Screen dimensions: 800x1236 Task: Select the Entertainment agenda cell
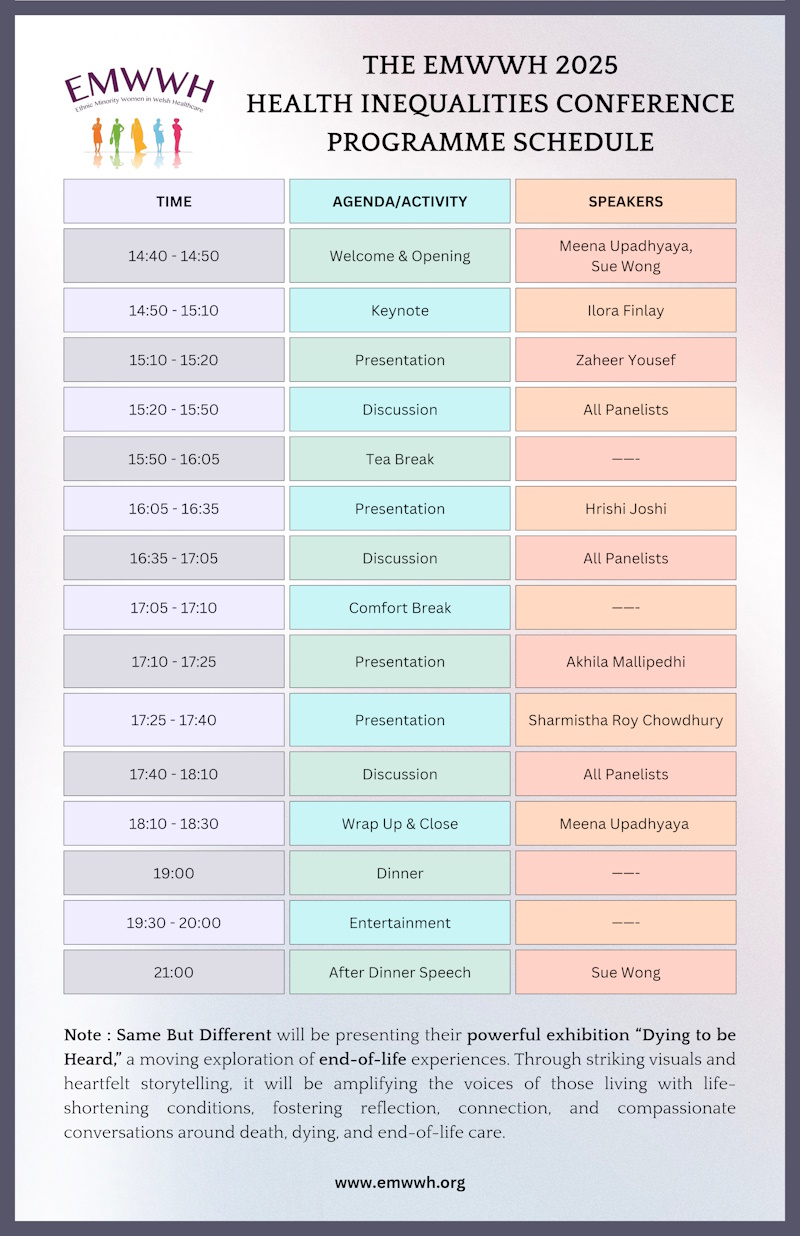click(400, 922)
